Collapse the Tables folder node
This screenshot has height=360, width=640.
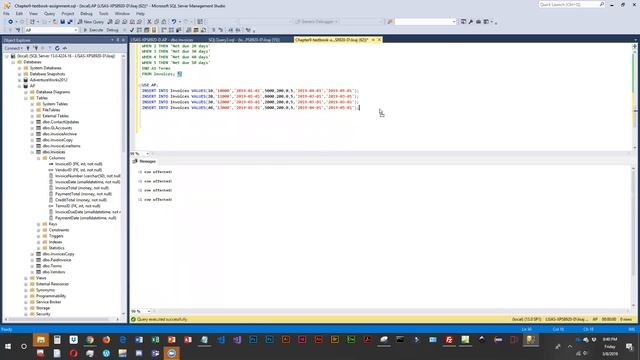click(x=26, y=98)
